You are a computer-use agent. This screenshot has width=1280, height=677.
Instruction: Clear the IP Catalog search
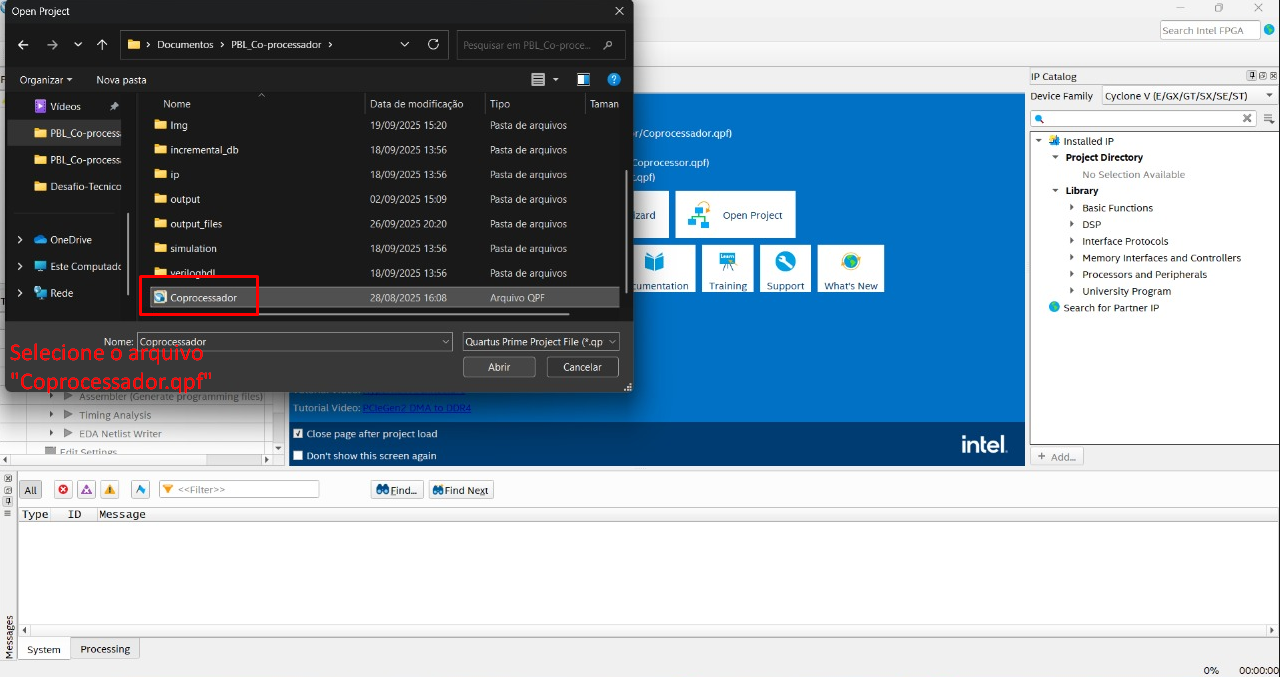click(1247, 118)
